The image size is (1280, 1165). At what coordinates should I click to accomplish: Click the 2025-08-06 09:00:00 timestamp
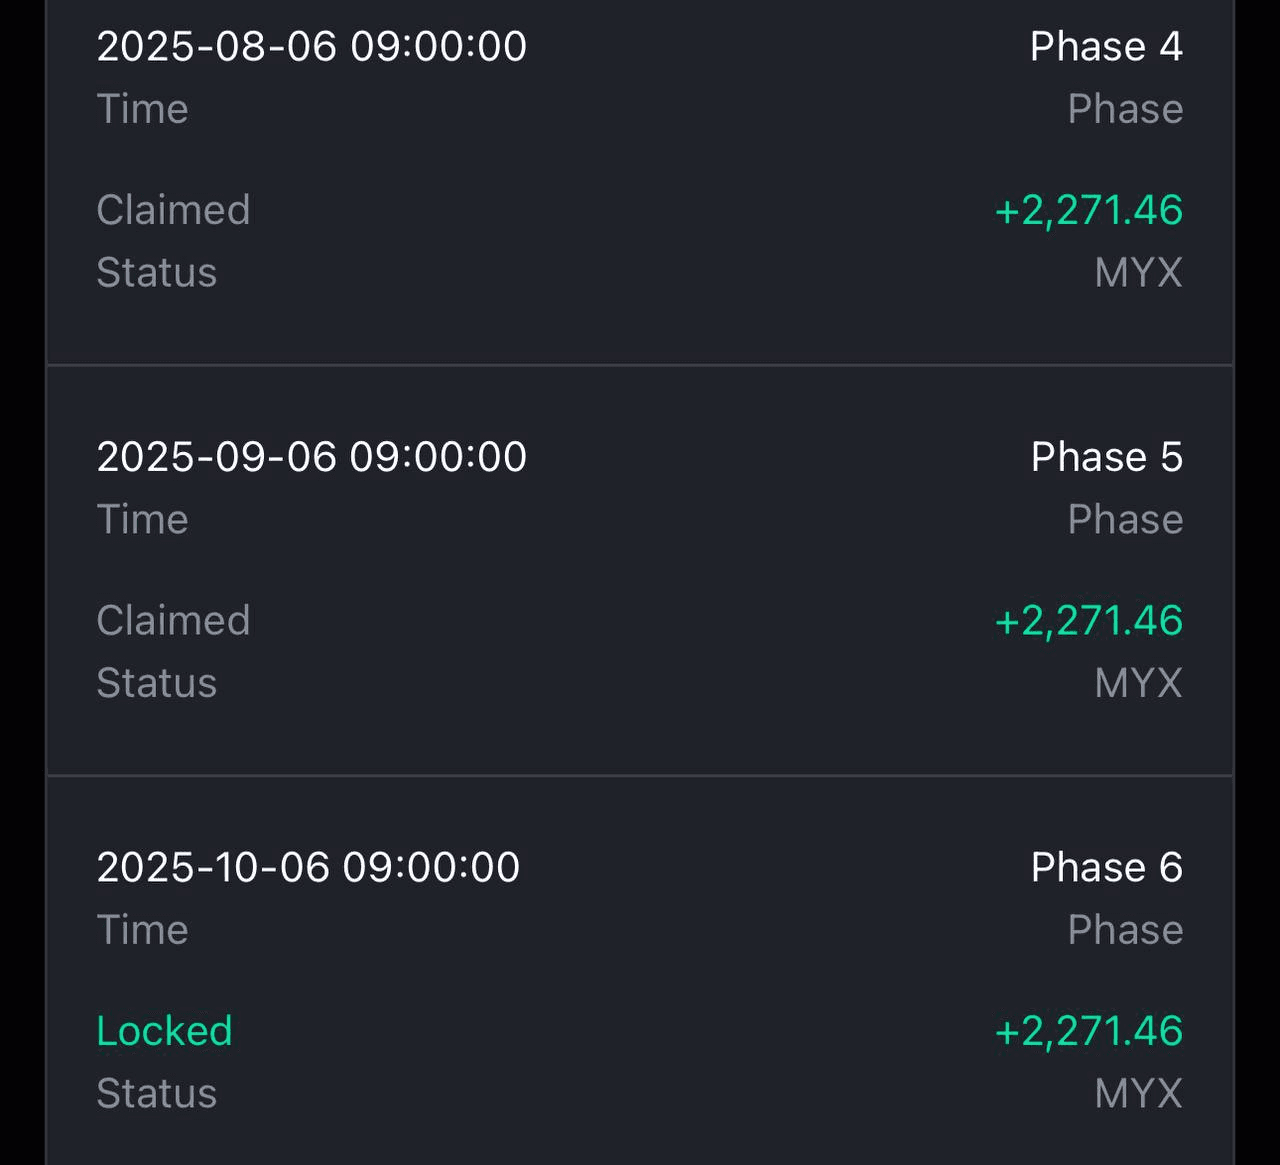click(311, 46)
